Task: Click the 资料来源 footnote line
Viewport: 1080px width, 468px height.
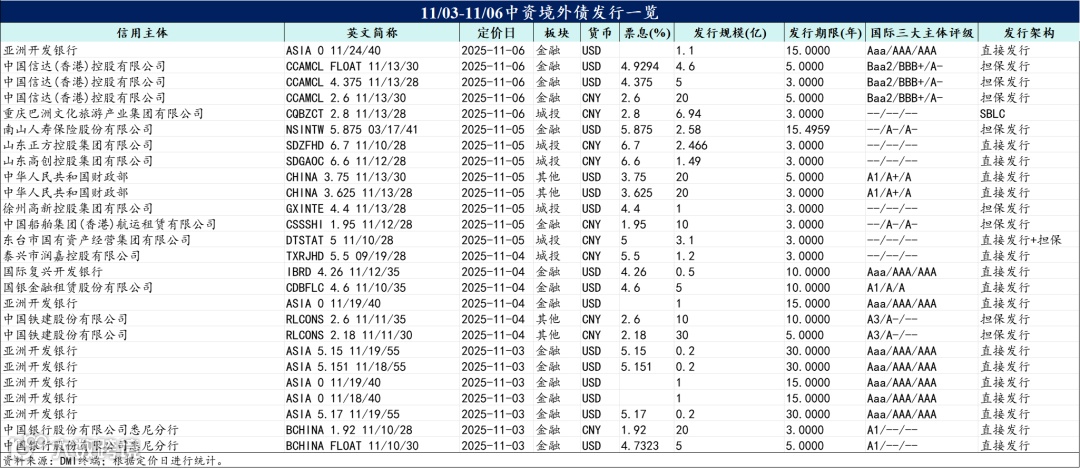Action: tap(113, 460)
